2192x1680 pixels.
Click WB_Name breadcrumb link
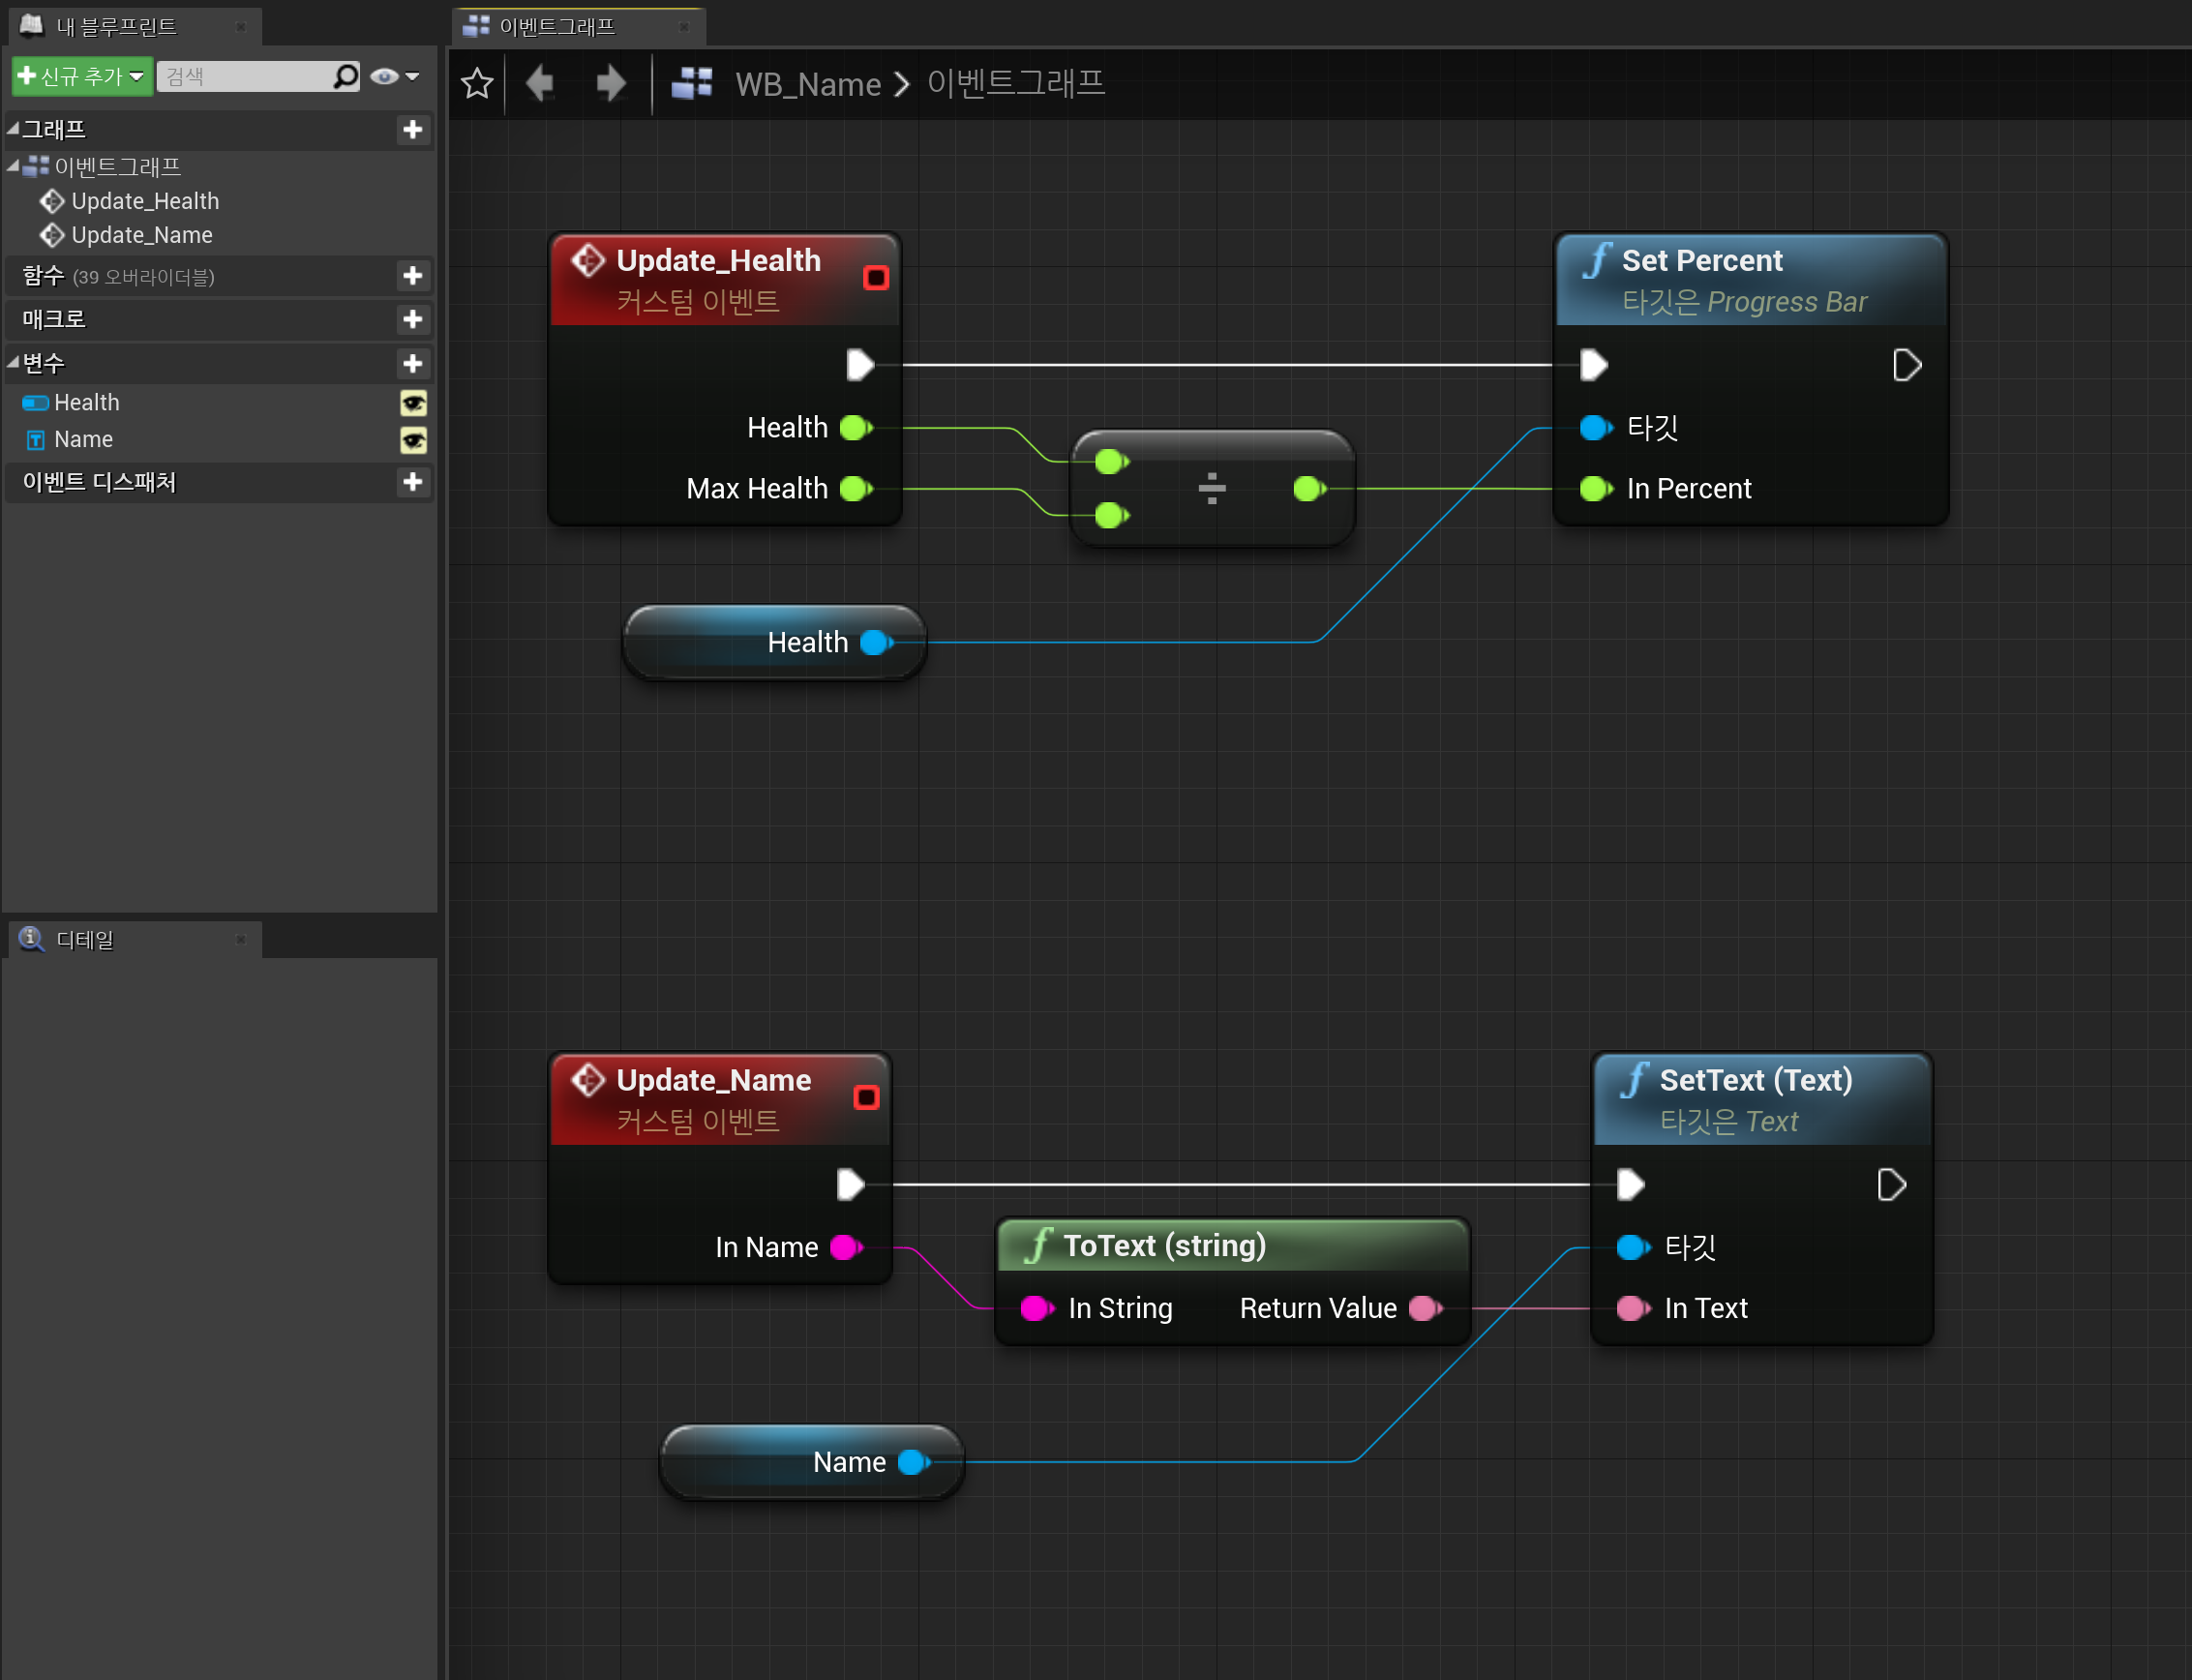coord(807,84)
